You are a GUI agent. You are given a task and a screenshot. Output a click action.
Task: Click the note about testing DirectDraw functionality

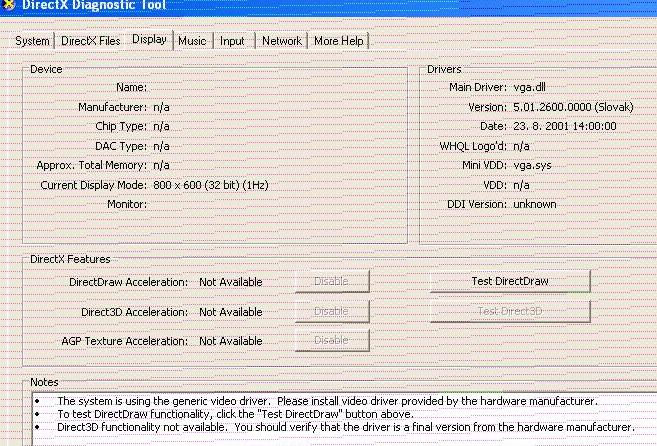click(235, 414)
